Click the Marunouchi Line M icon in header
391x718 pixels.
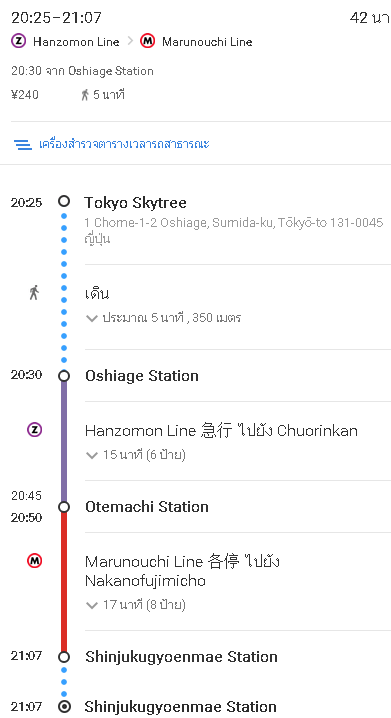147,41
